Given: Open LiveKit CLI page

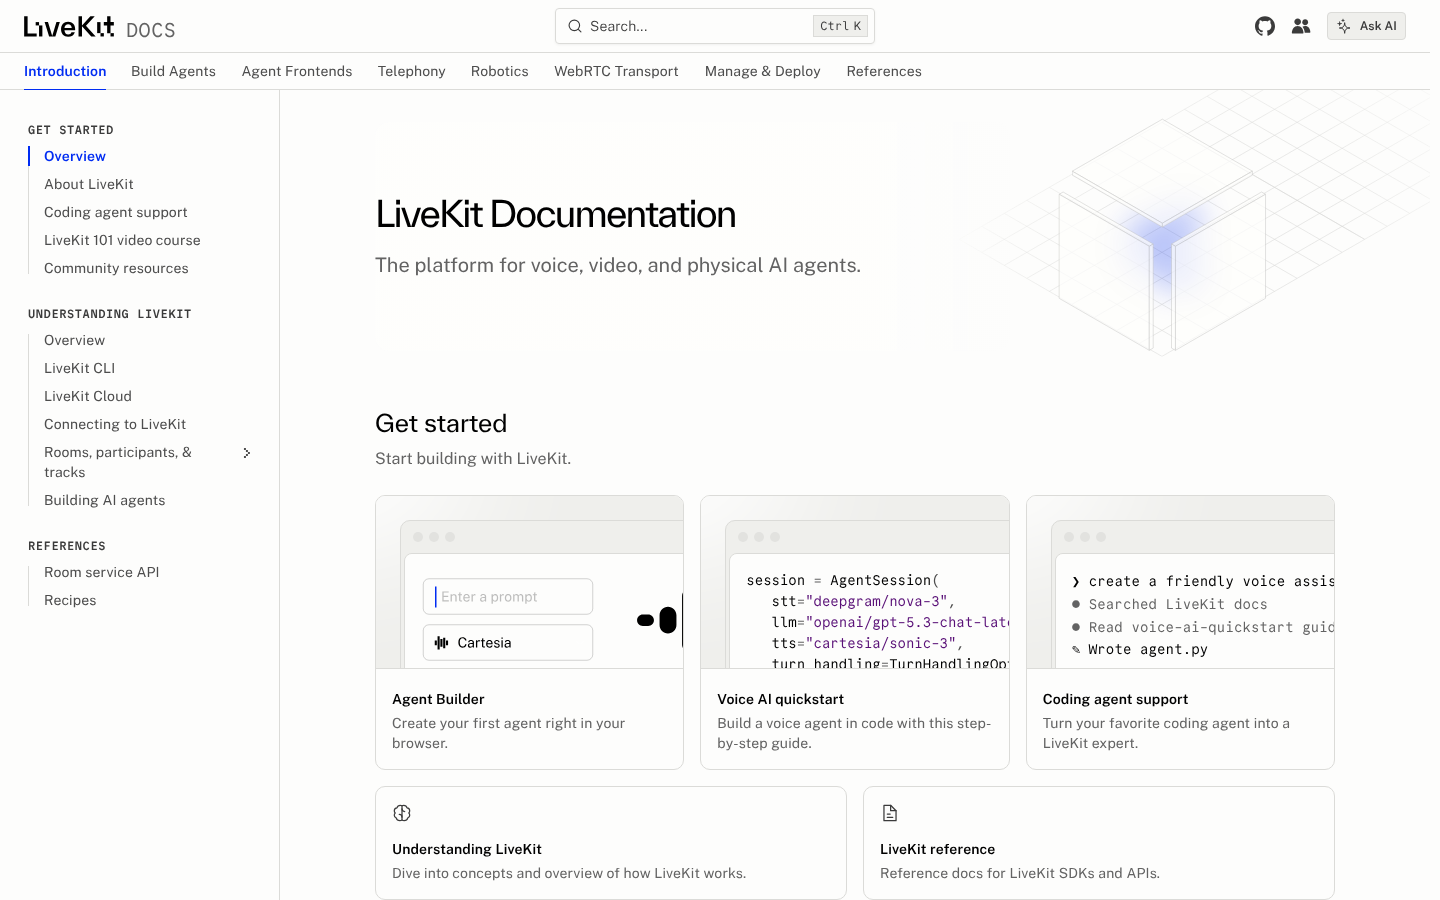Looking at the screenshot, I should tap(80, 368).
